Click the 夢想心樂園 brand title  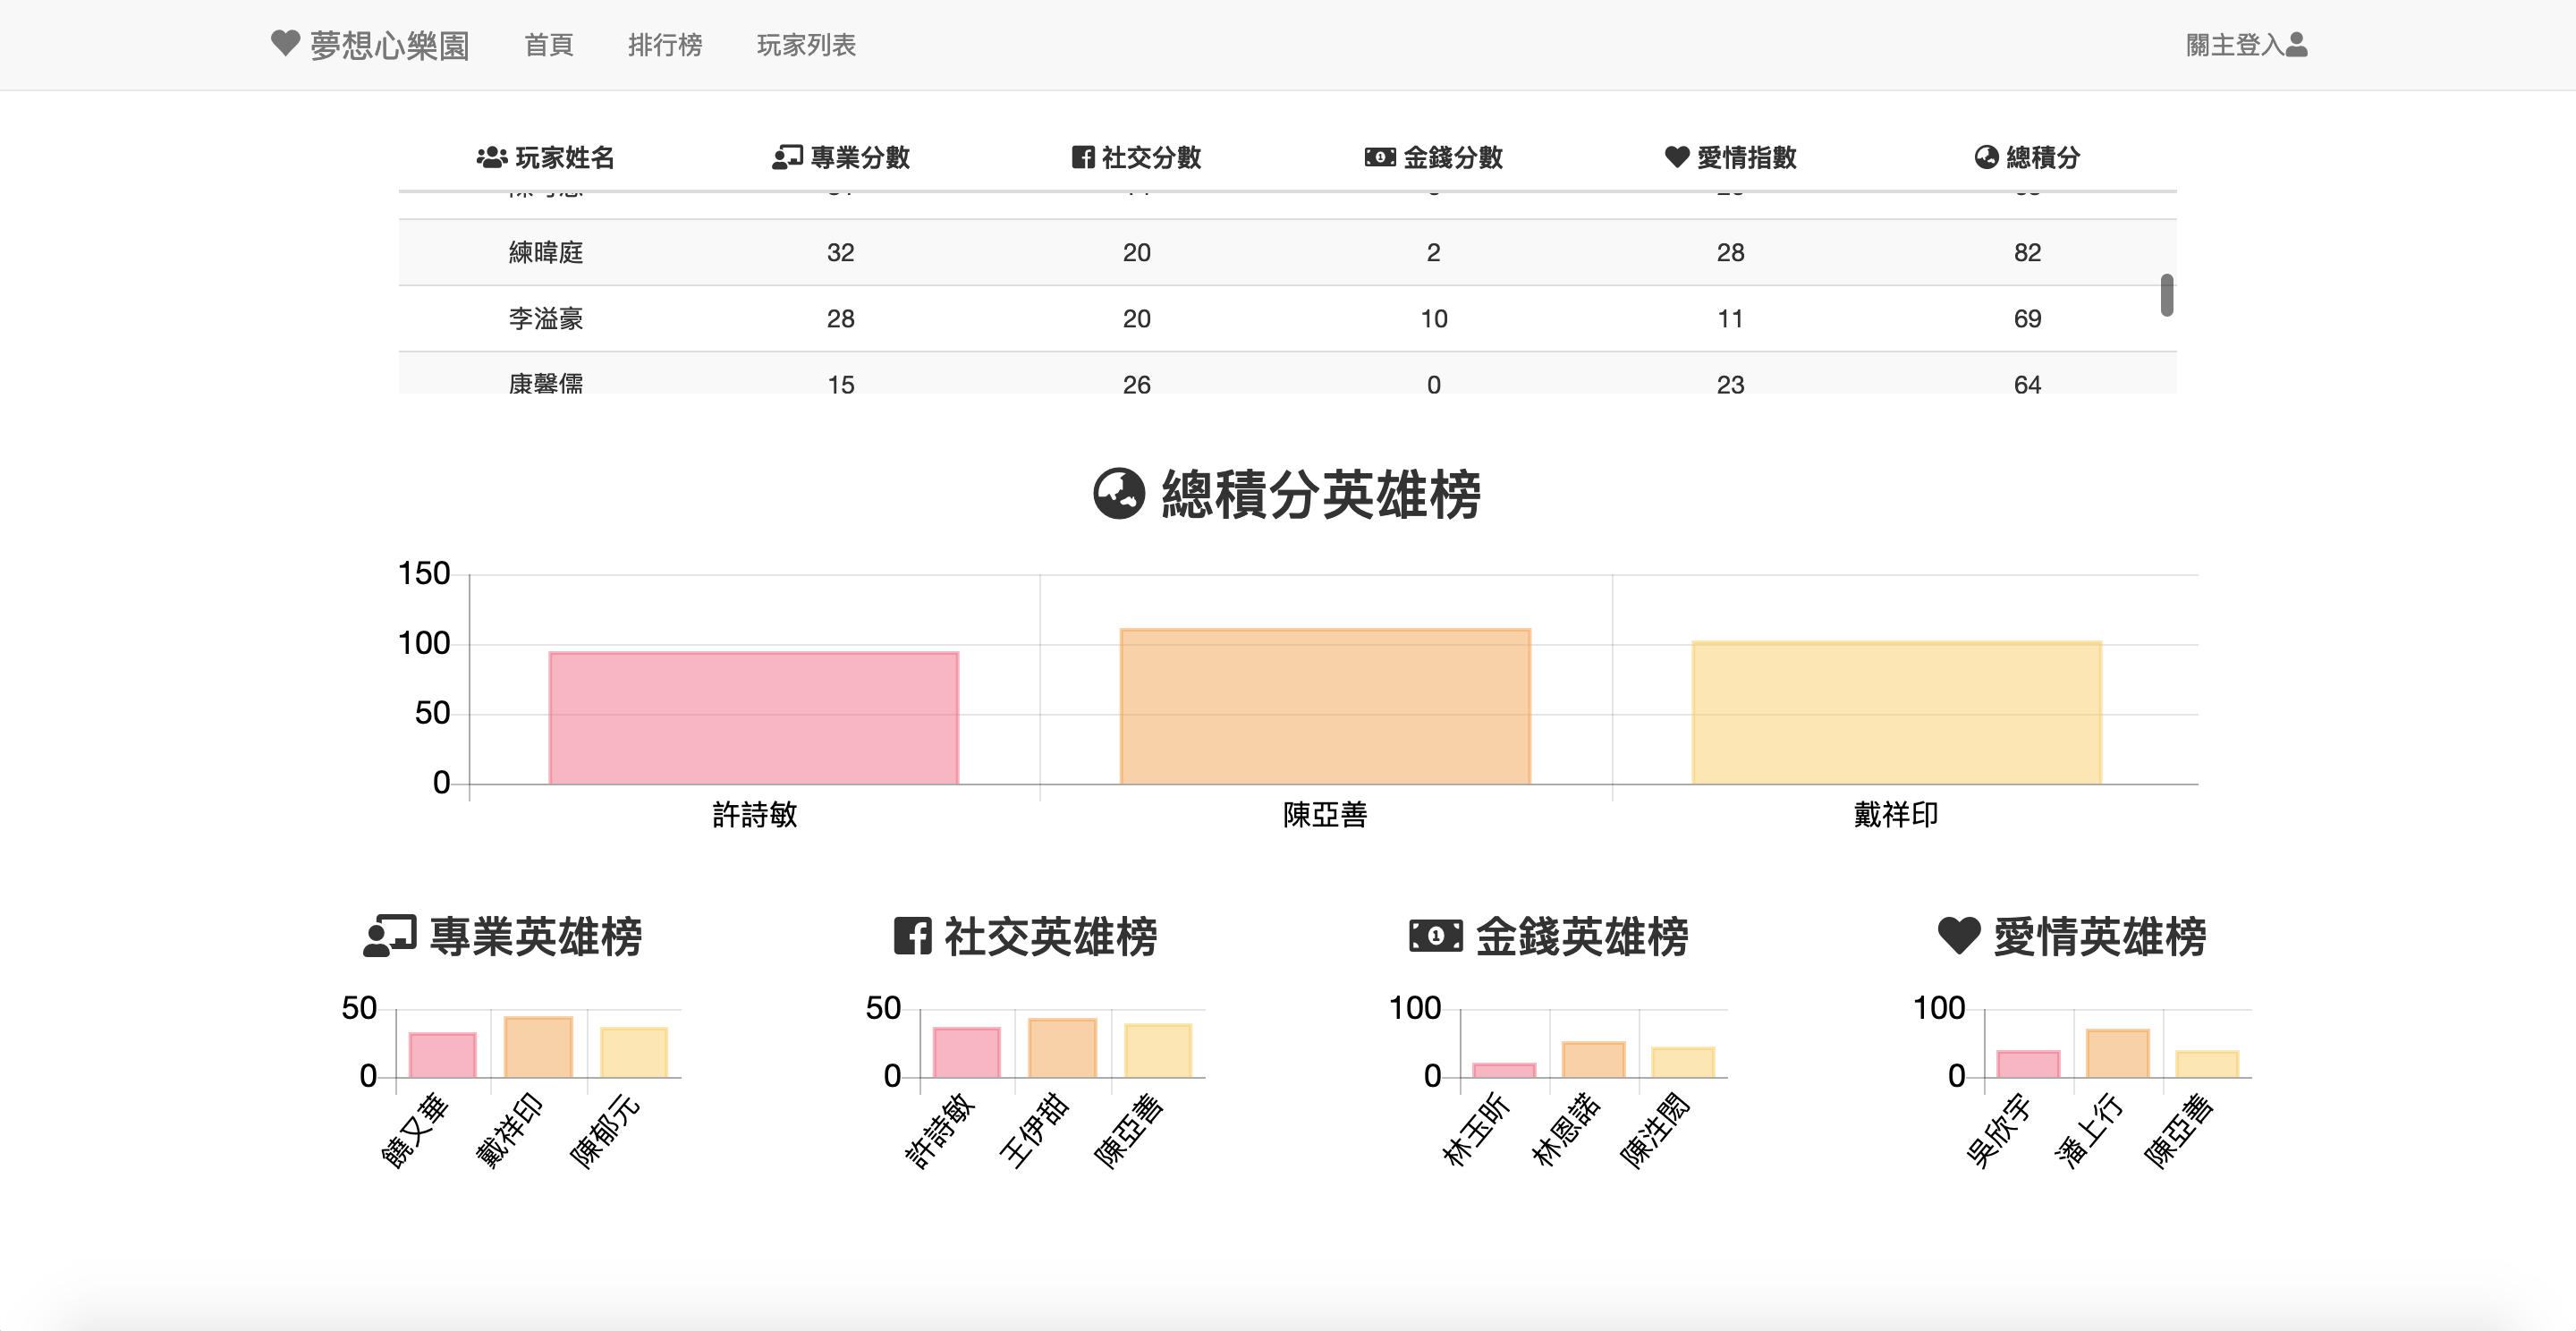coord(389,45)
